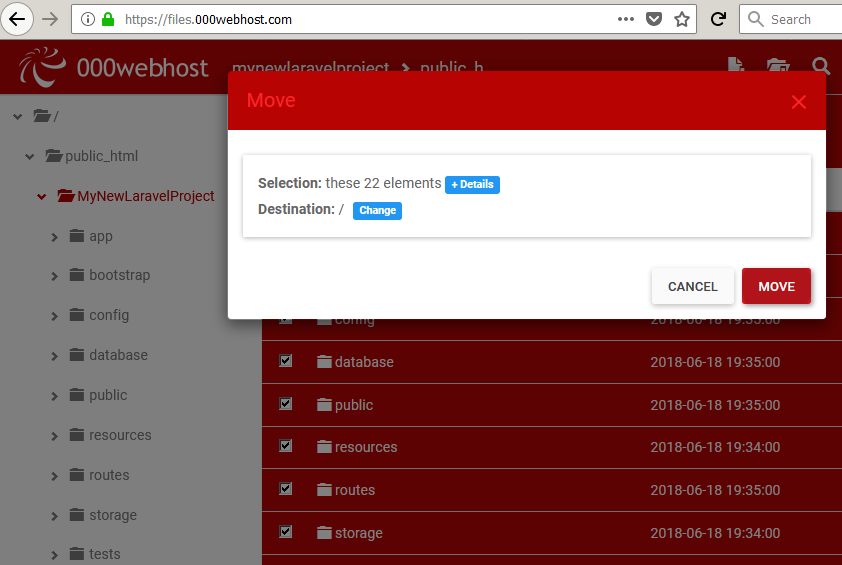The image size is (842, 565).
Task: Collapse MyNewLaravelProject tree node
Action: 41,197
